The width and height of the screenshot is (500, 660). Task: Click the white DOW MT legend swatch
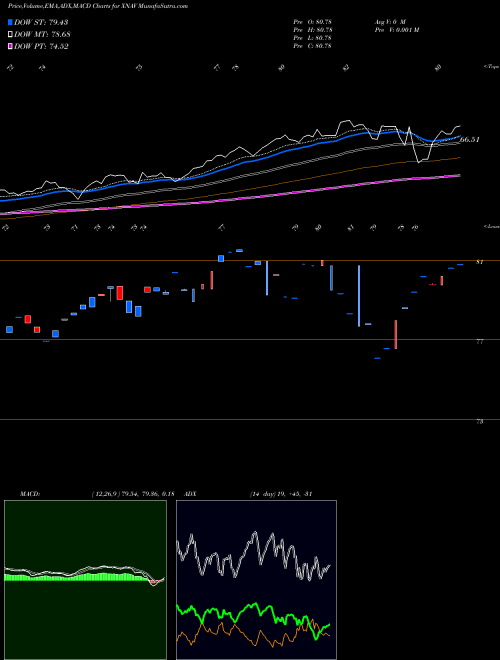pos(11,35)
